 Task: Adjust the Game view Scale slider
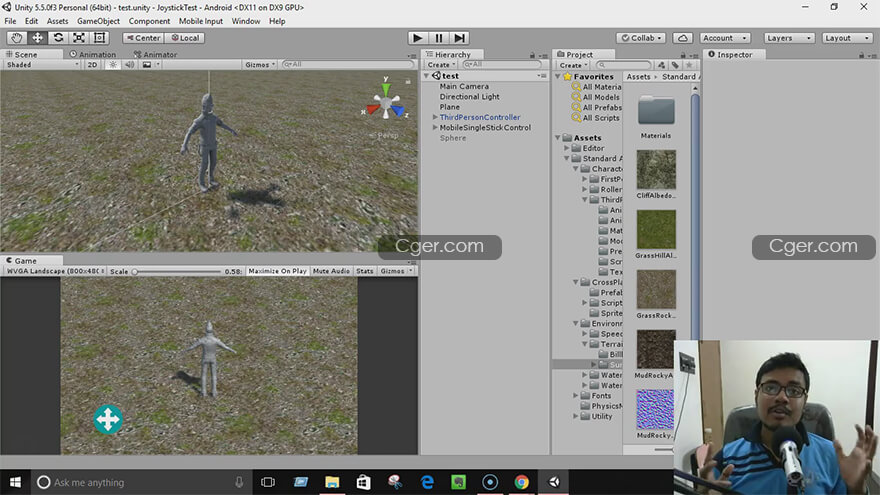pos(177,272)
